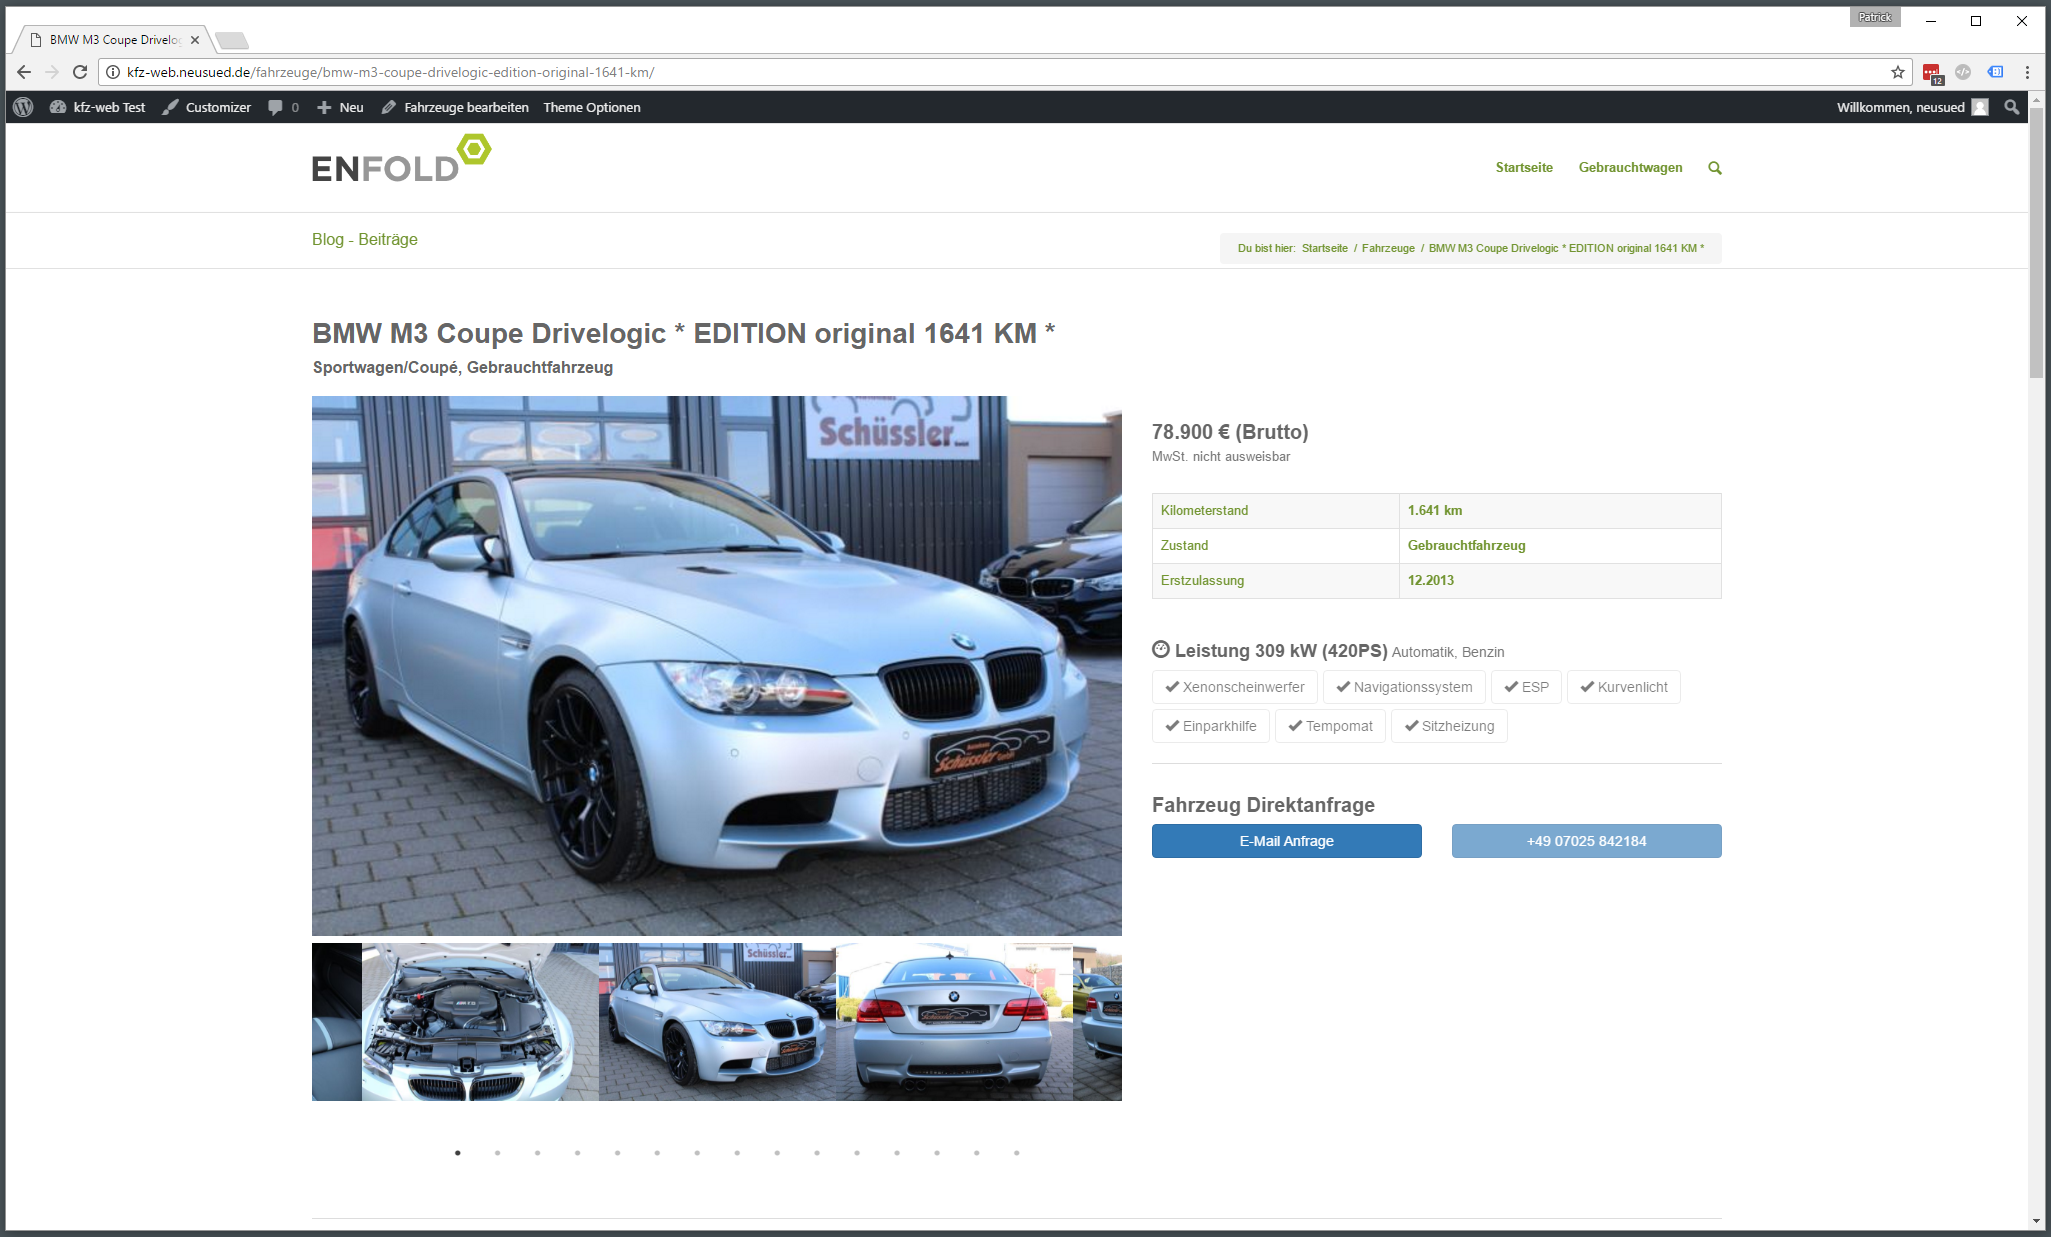Click the page vertical scrollbar
Viewport: 2051px width, 1237px height.
pyautogui.click(x=2036, y=242)
